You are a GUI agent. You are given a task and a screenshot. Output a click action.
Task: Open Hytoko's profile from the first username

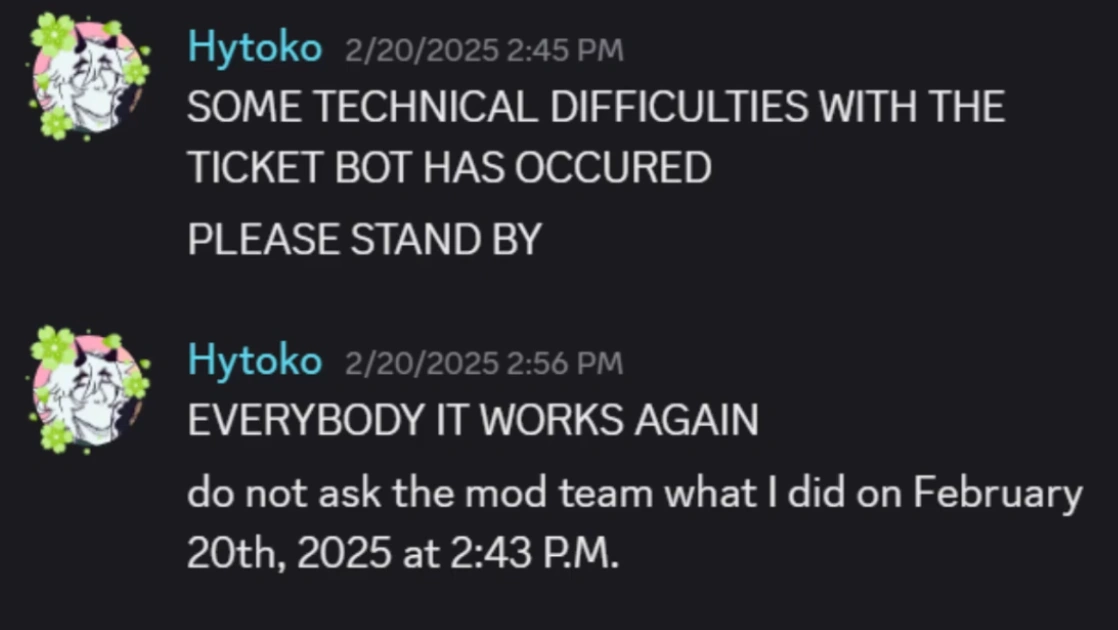[254, 45]
